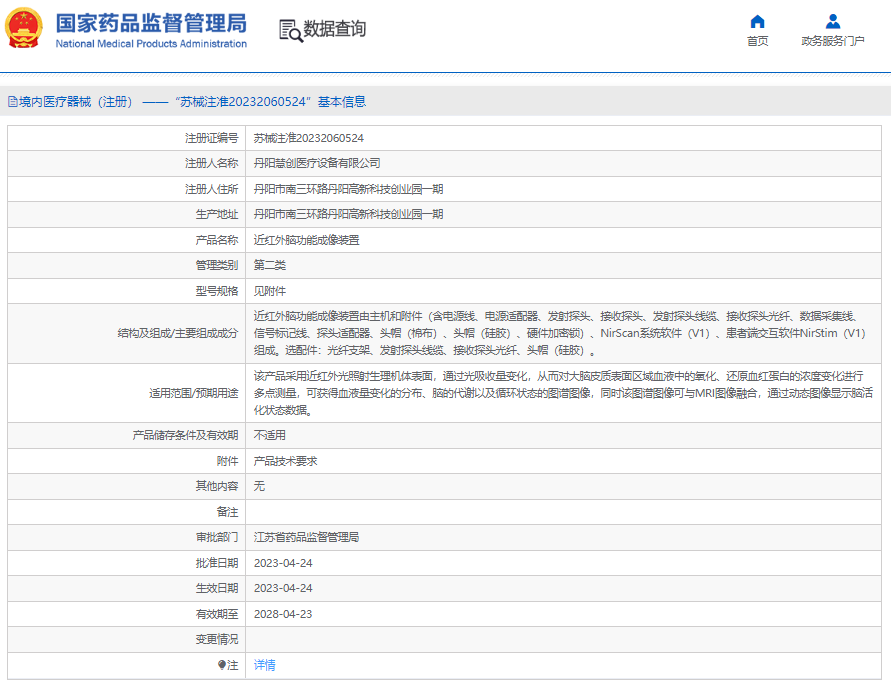Screen dimensions: 891x686
Task: Click the 备注 label
Action: tap(227, 512)
